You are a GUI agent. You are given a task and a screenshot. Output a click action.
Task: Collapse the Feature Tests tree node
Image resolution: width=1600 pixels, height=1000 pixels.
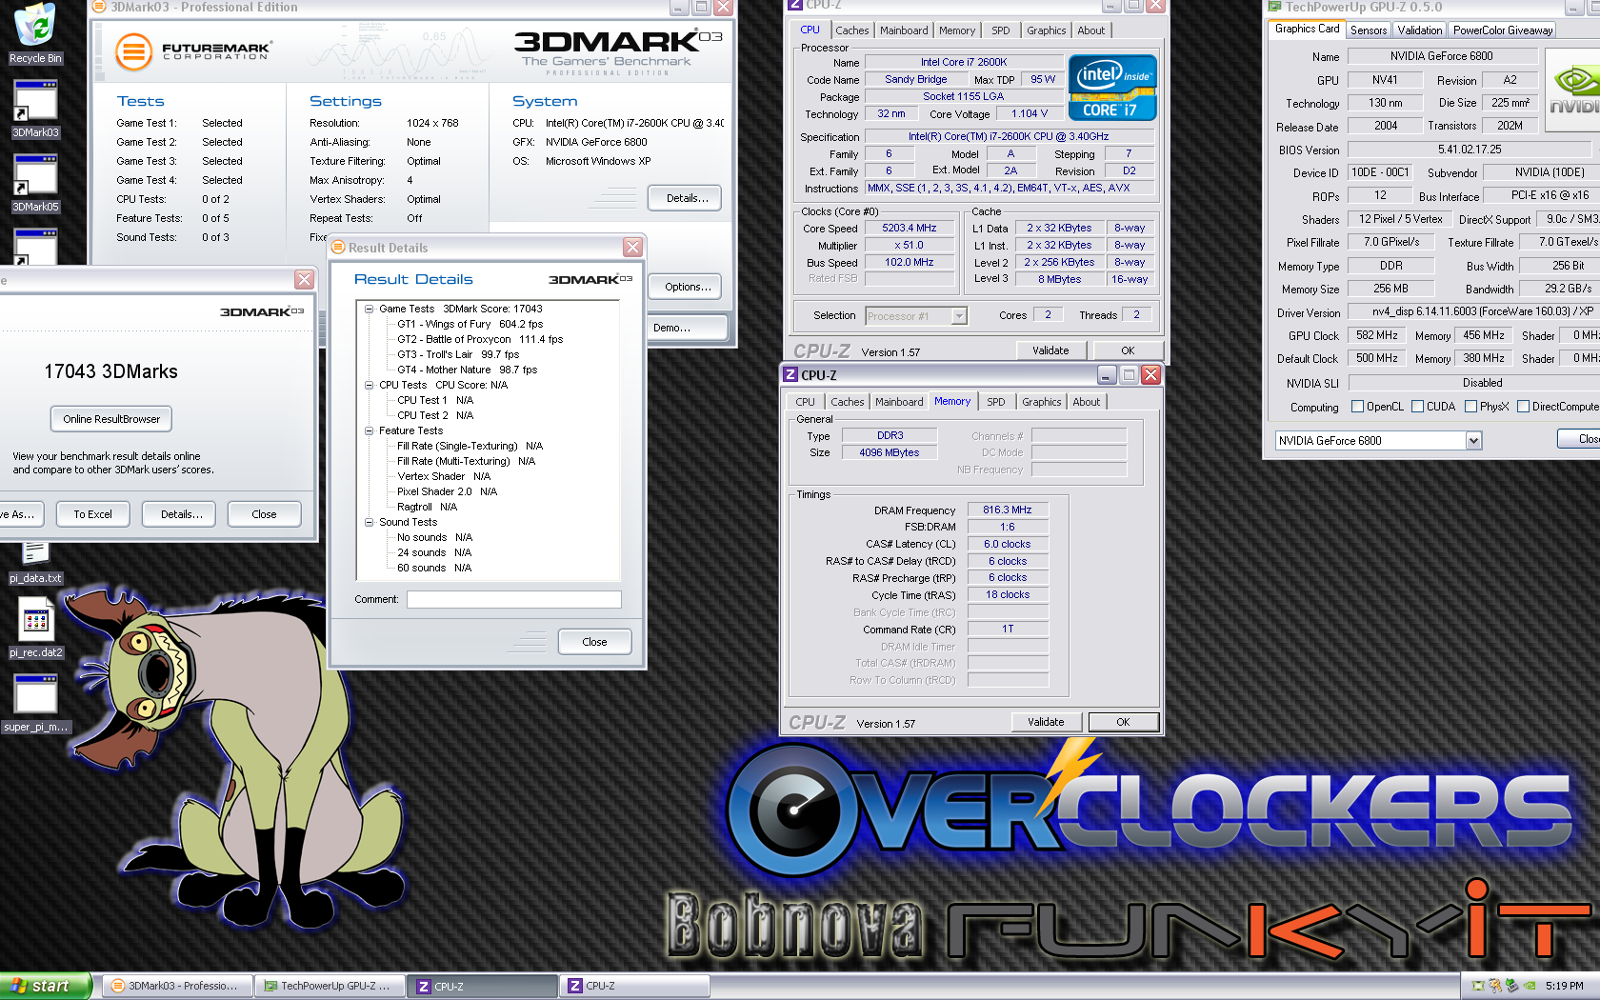pos(369,431)
